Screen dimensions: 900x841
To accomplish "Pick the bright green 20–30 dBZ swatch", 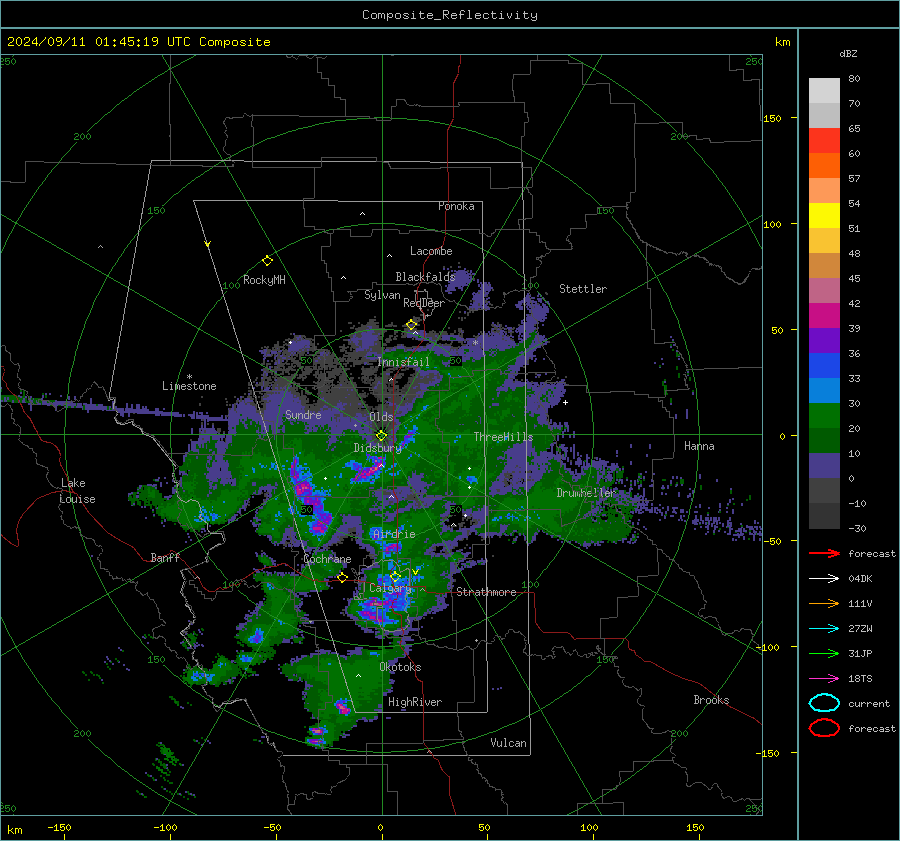I will click(824, 416).
